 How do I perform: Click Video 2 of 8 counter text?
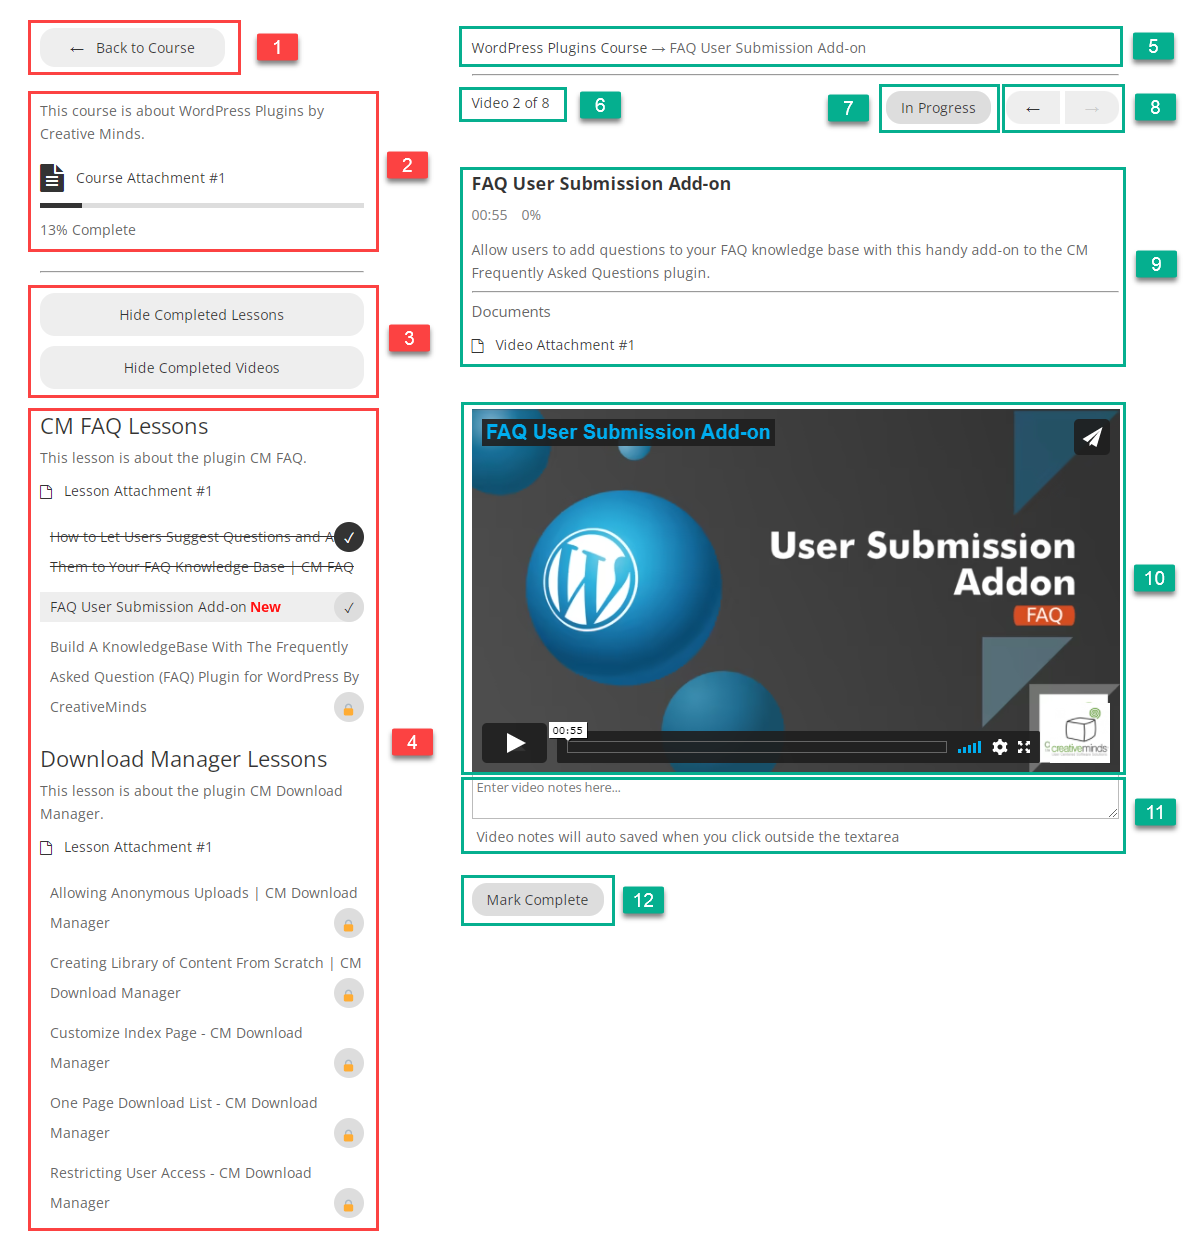point(511,103)
